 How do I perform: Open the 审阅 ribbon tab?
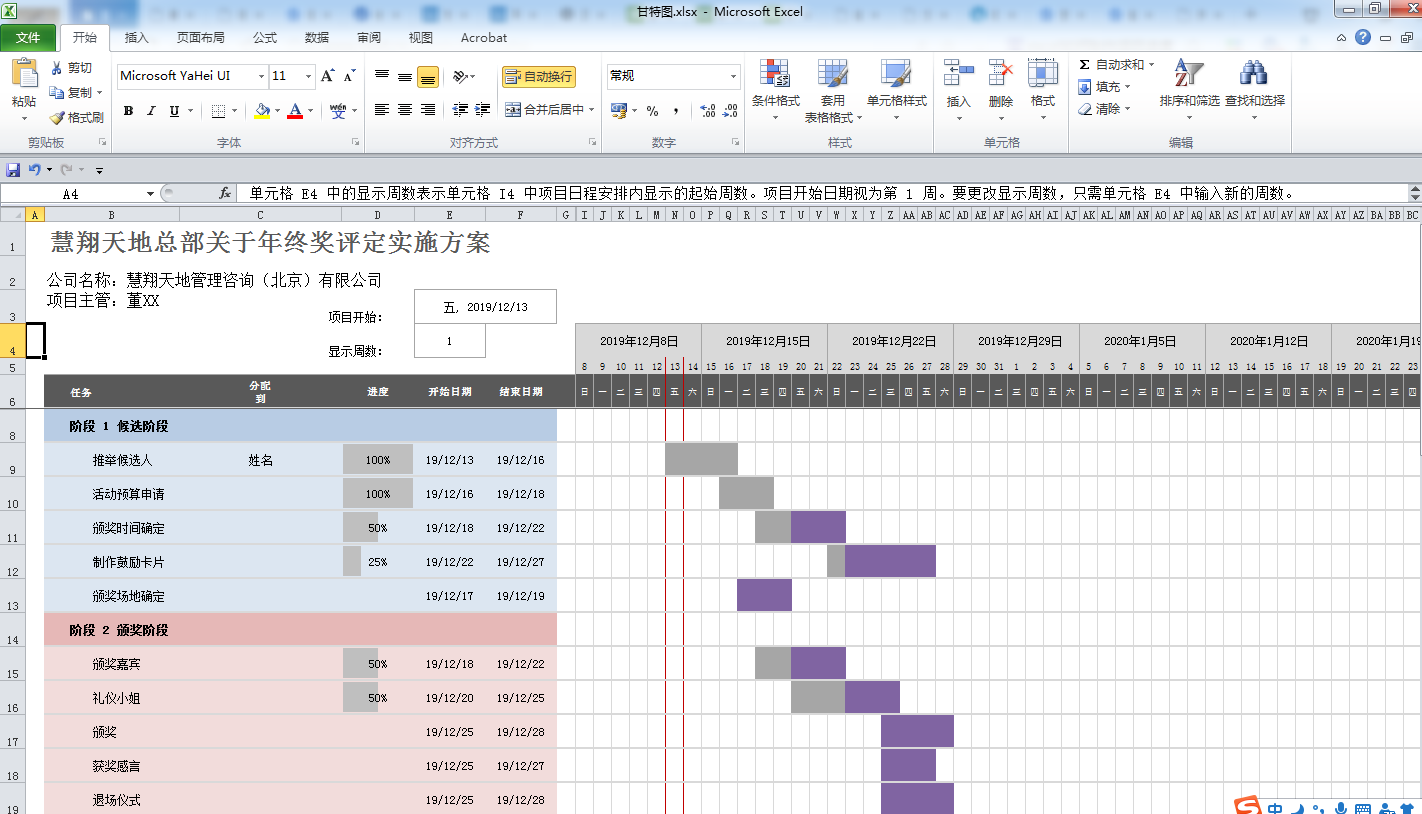coord(367,37)
